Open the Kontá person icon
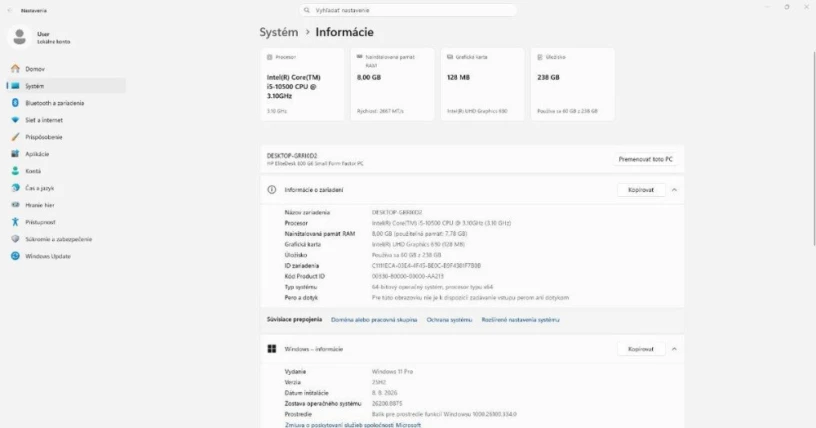 [x=15, y=171]
